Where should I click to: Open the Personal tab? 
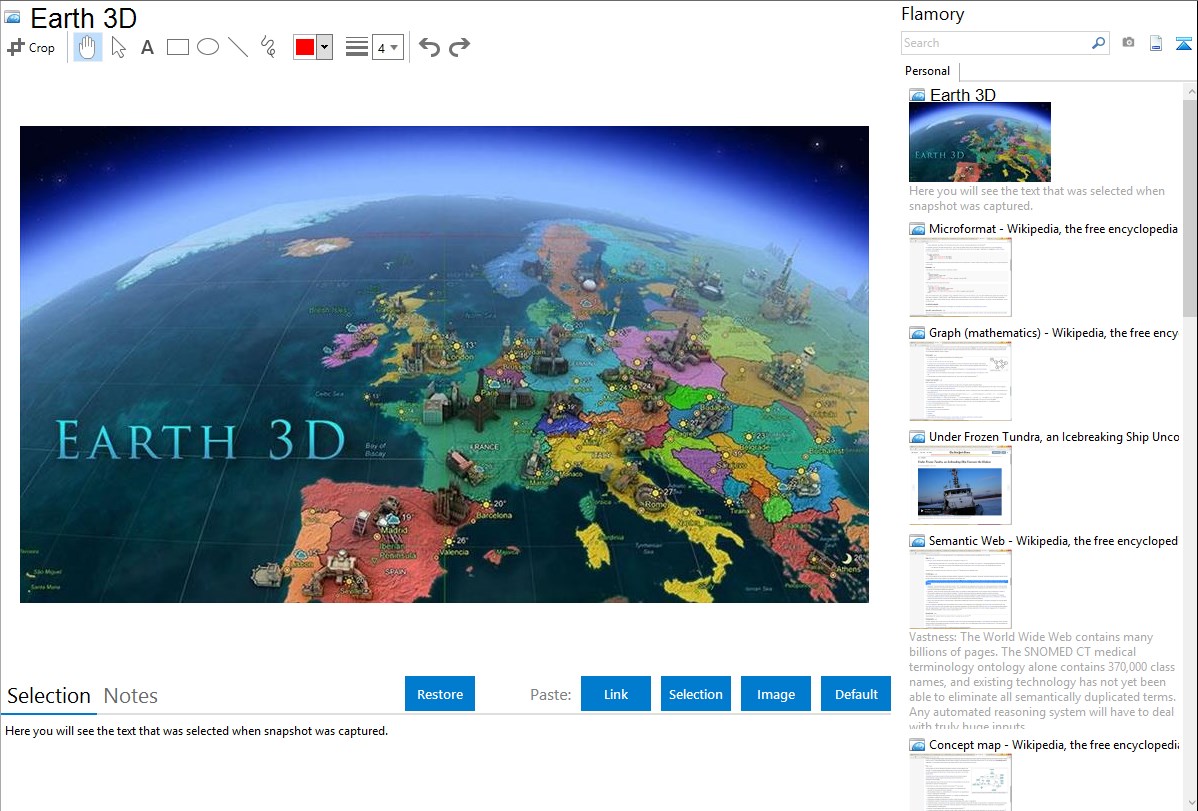927,71
